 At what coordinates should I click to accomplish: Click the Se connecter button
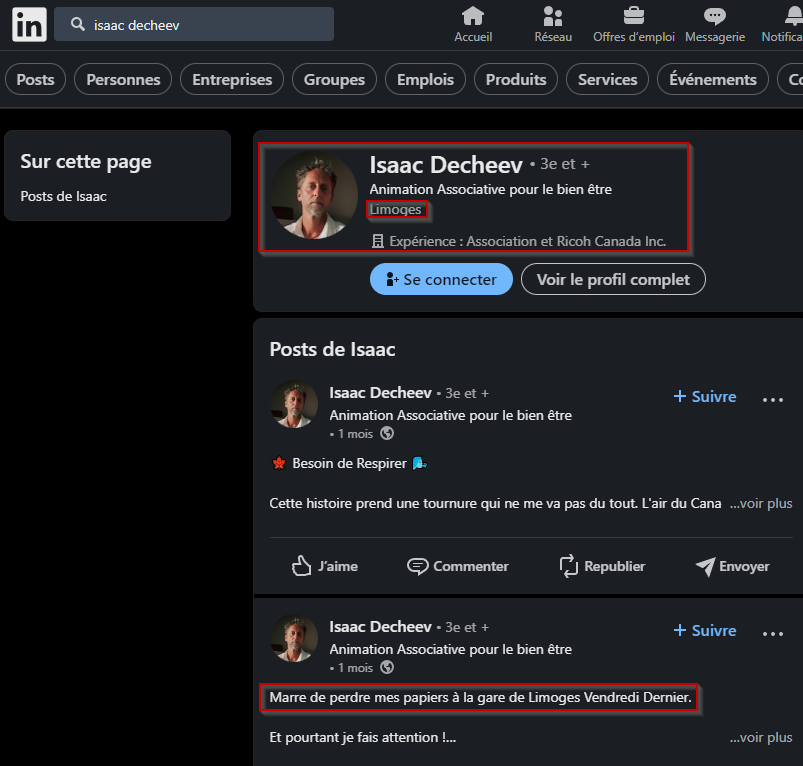pyautogui.click(x=441, y=279)
